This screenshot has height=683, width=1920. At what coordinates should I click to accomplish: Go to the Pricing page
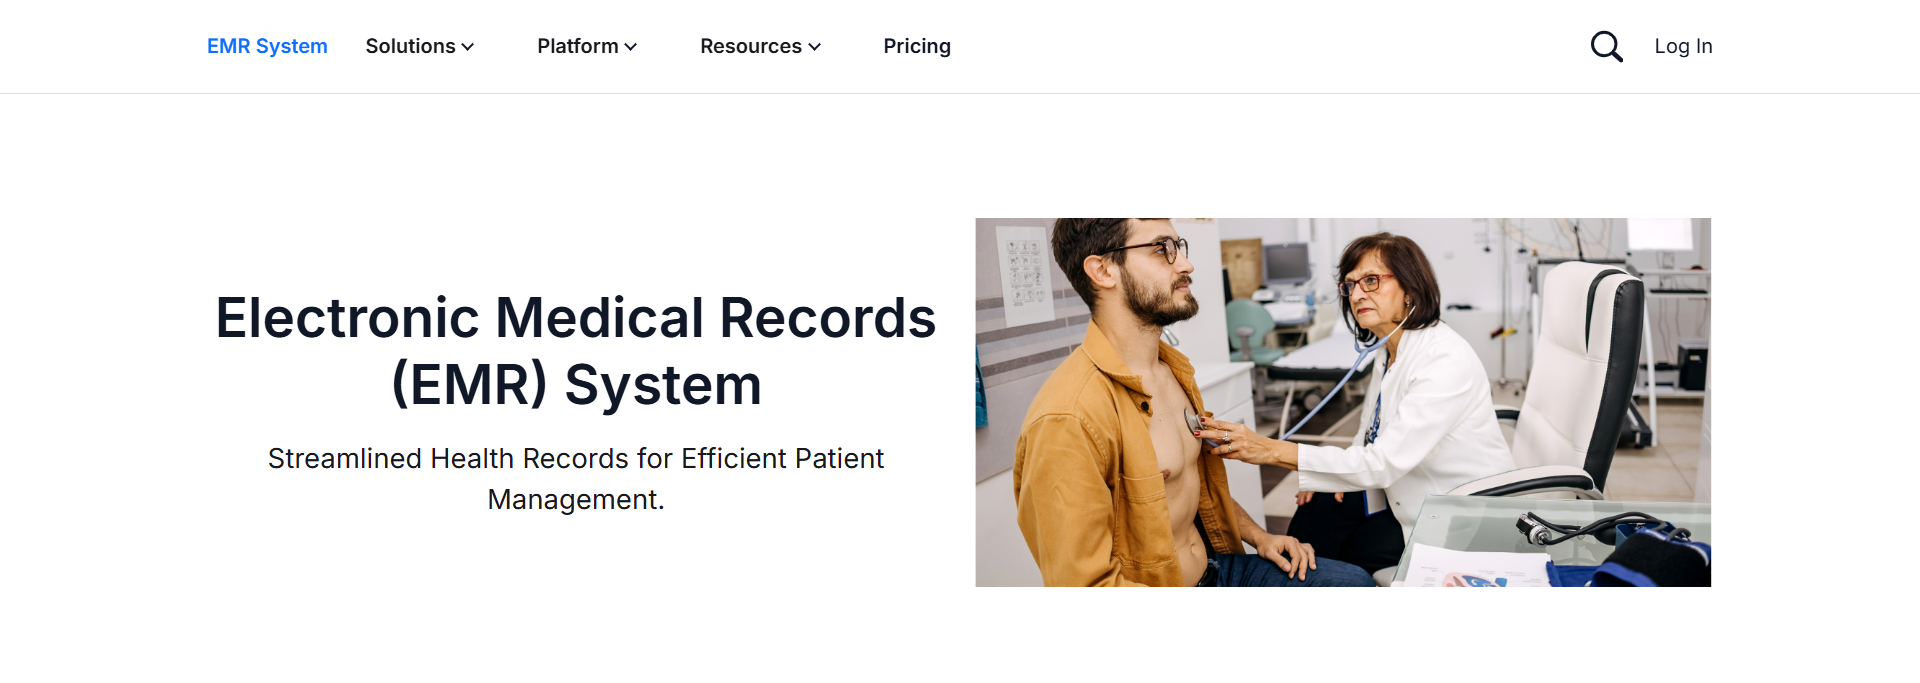[917, 46]
